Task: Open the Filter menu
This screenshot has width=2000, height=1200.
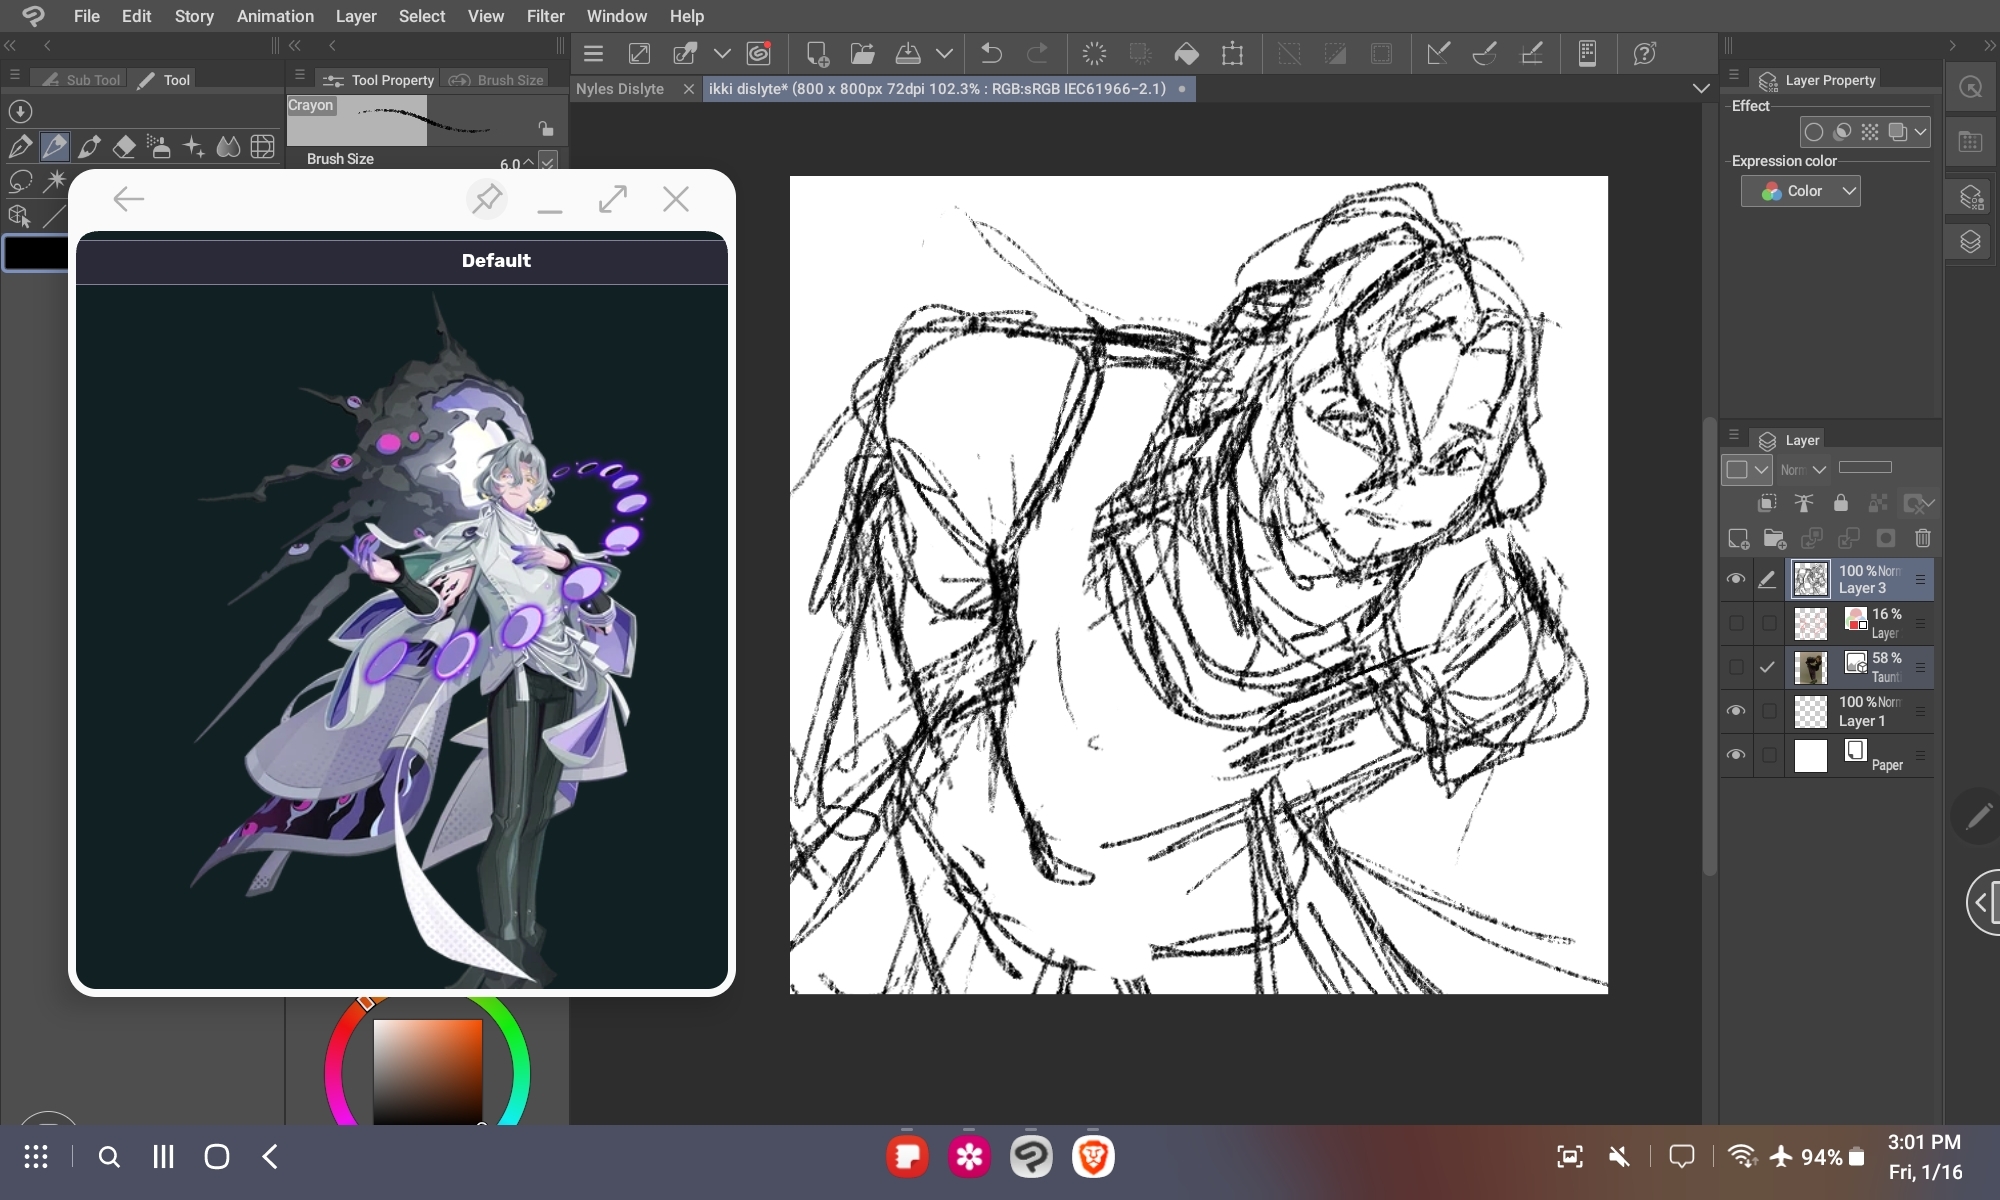Action: tap(545, 16)
